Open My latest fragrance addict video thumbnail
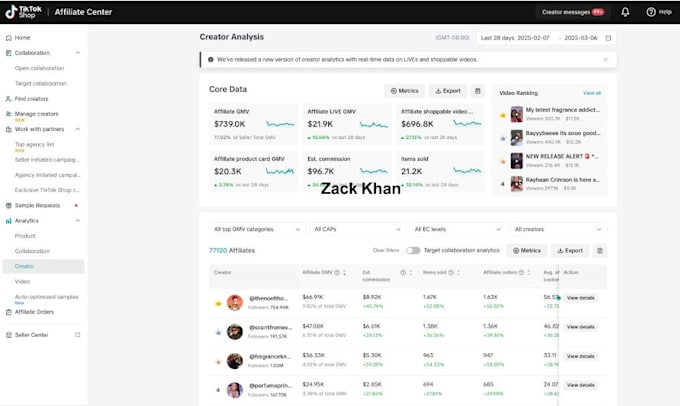 [517, 114]
